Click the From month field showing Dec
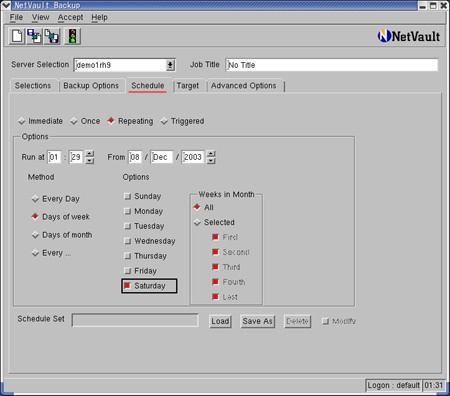450x396 pixels. [162, 157]
